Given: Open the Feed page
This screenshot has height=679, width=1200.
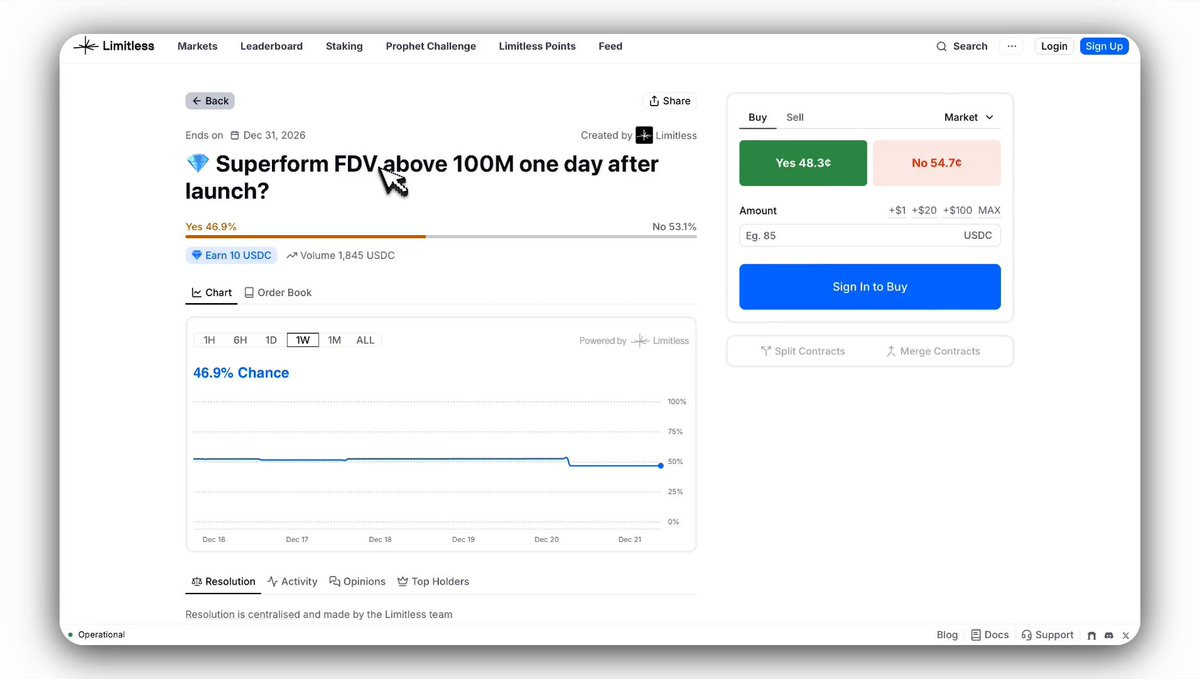Looking at the screenshot, I should tap(610, 46).
